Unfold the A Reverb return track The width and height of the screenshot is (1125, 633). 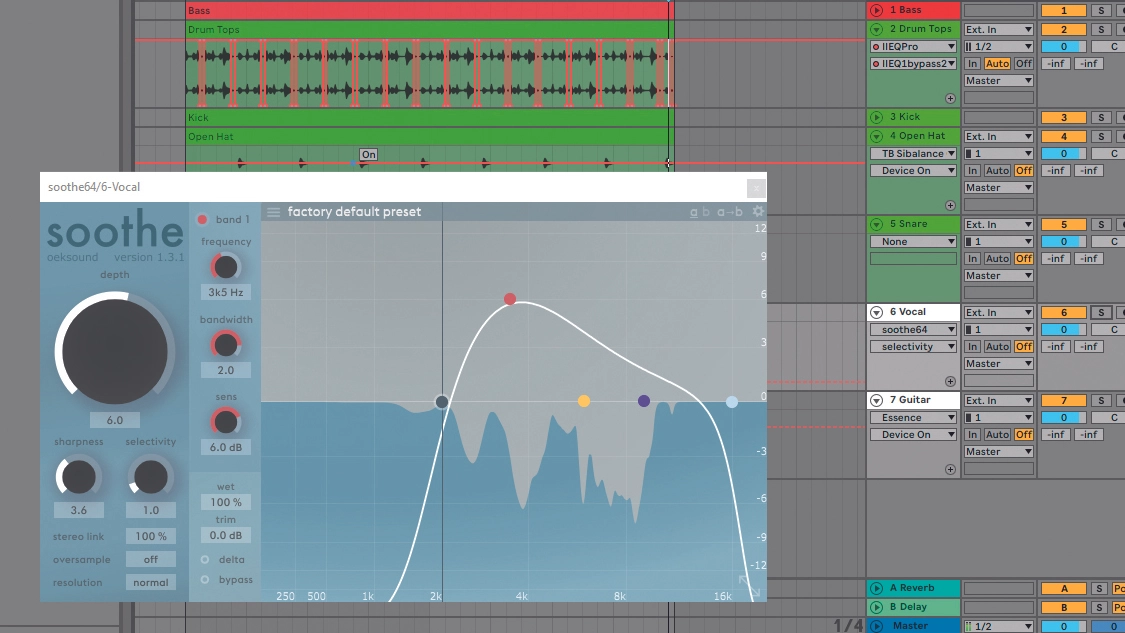point(876,589)
